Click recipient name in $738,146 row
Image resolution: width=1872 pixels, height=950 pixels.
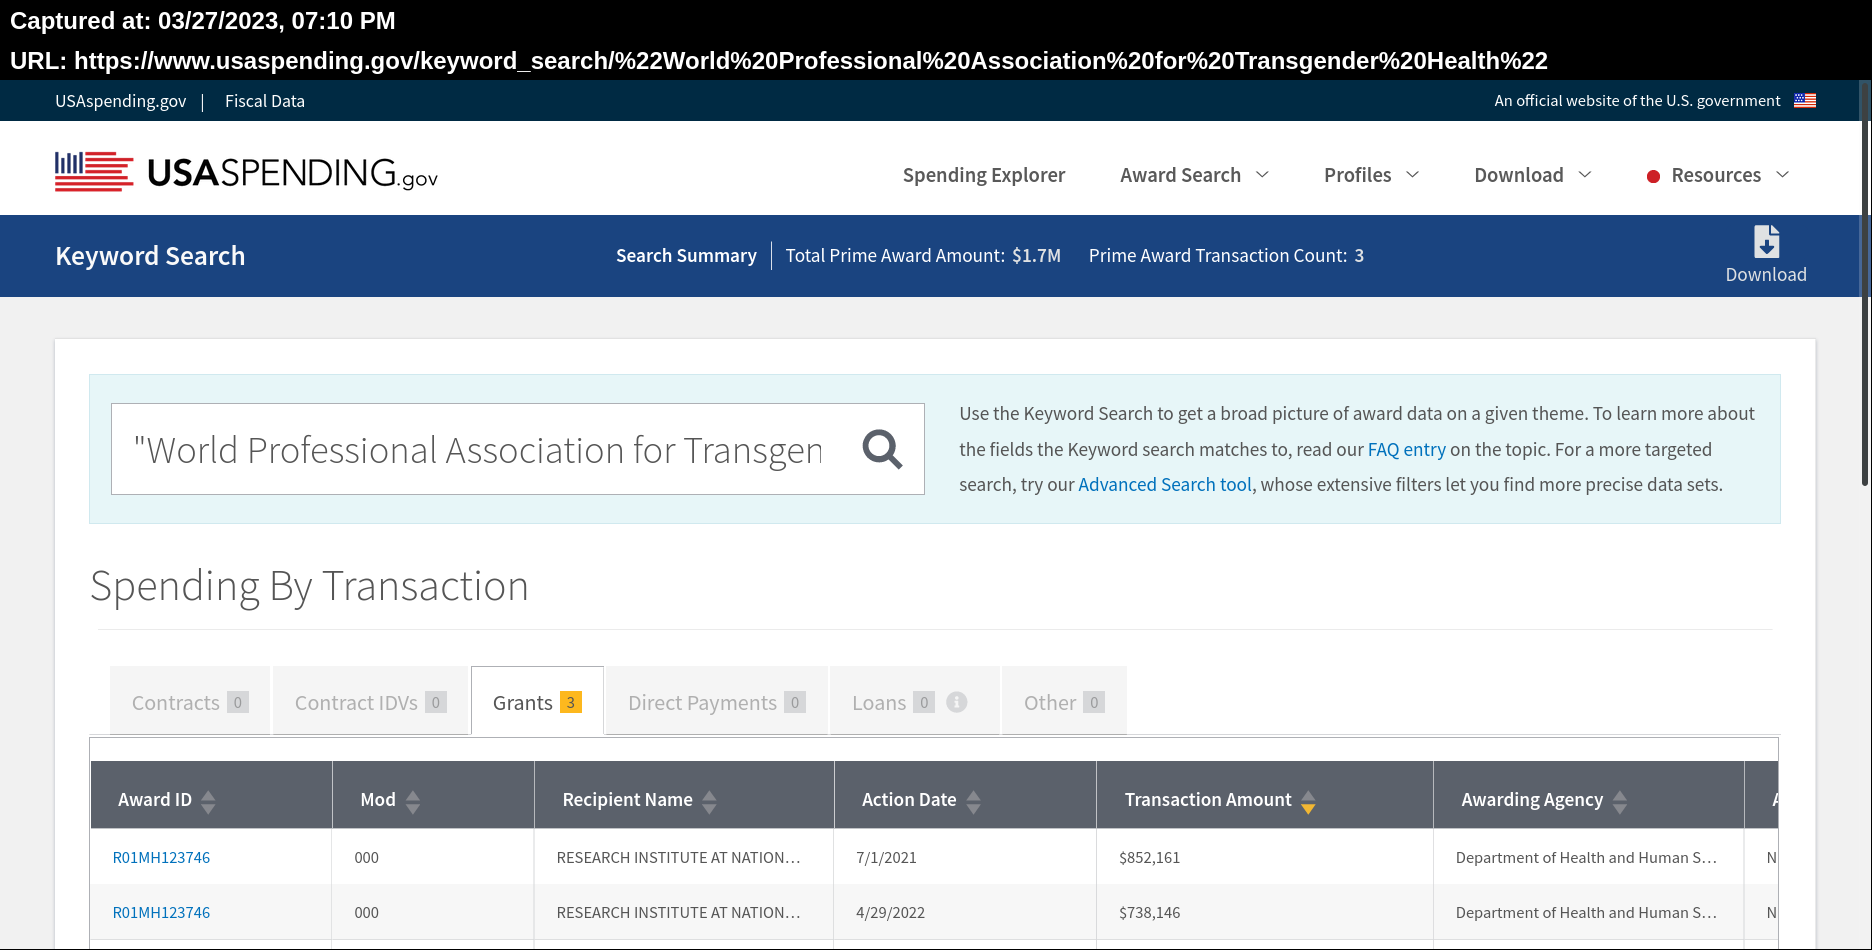coord(678,912)
